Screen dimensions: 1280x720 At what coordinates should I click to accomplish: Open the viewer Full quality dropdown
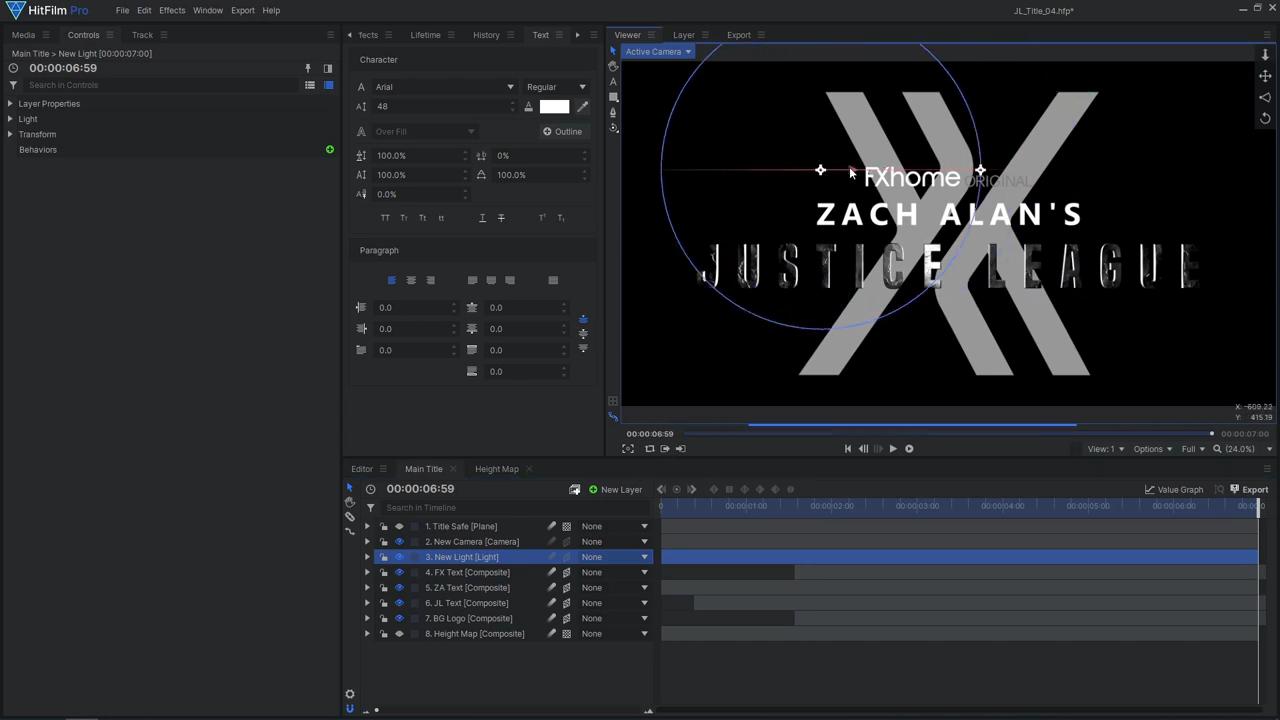(1193, 449)
